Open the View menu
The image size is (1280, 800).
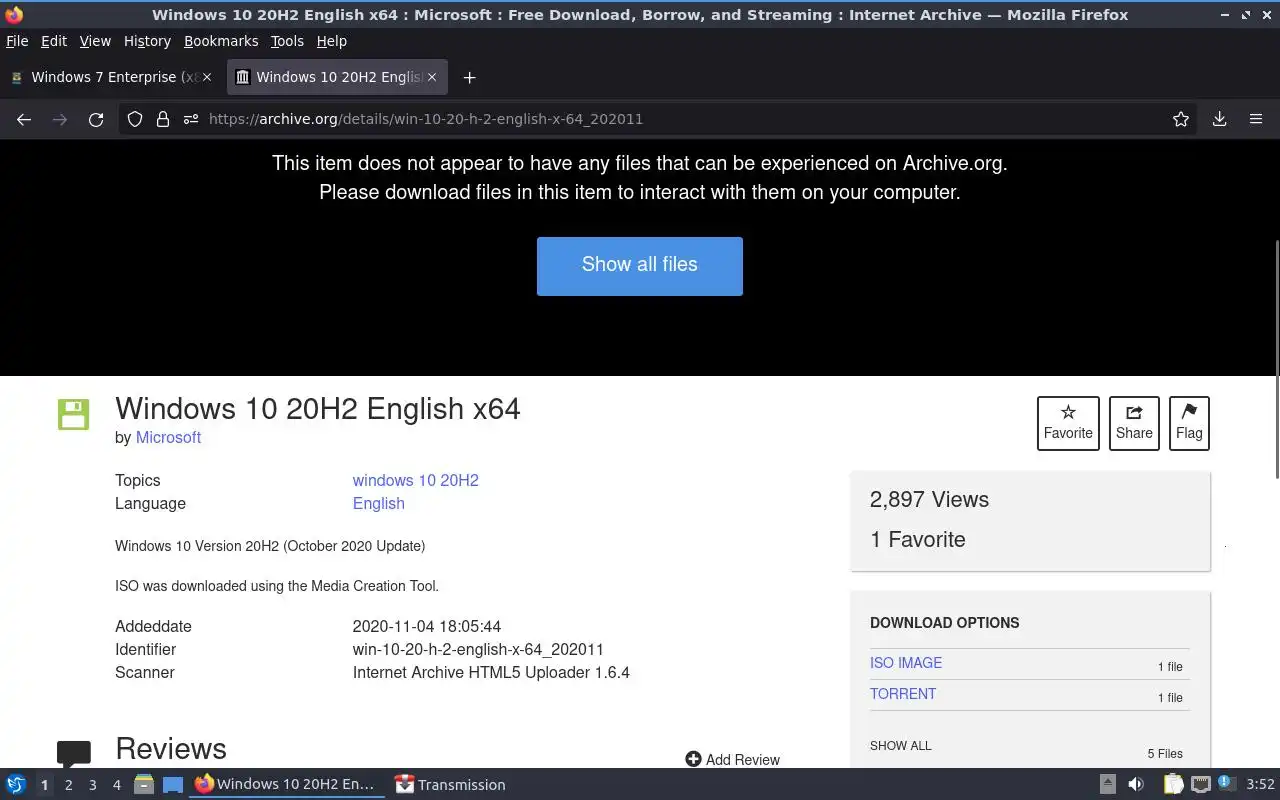click(95, 41)
